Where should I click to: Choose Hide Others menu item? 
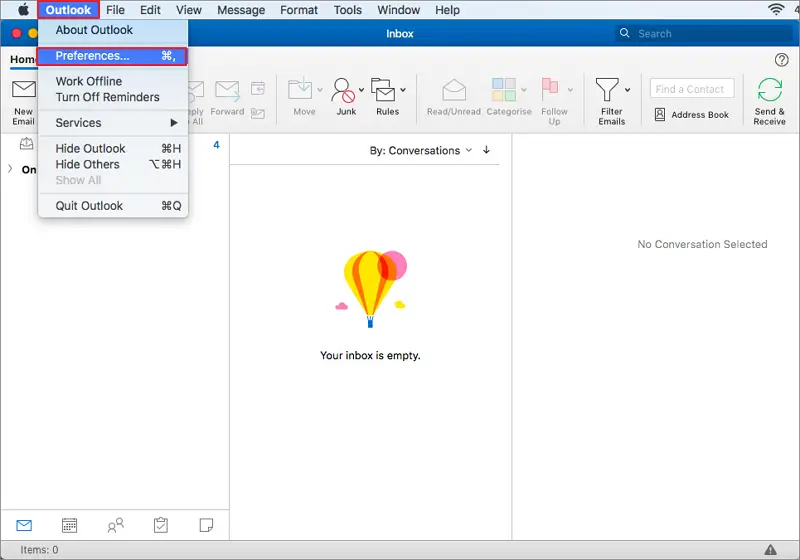[x=113, y=164]
